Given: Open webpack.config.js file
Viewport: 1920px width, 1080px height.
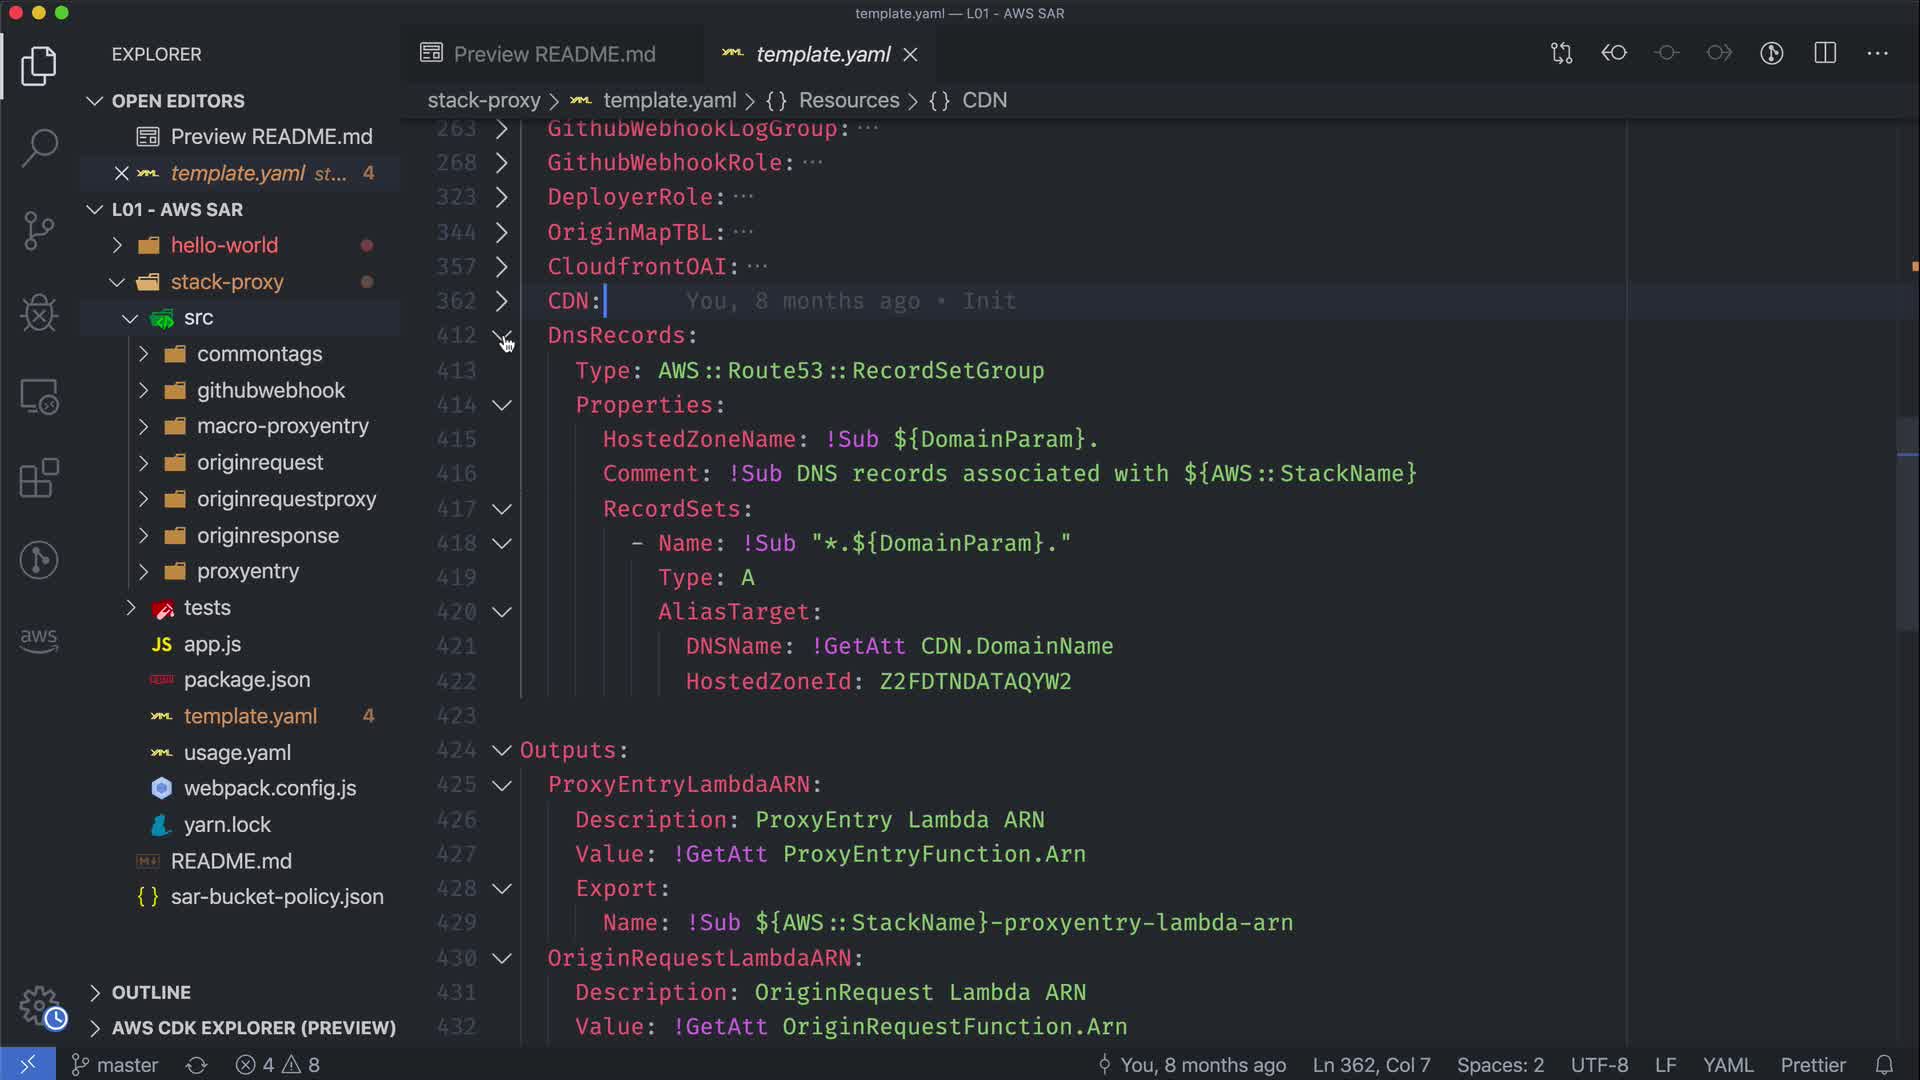Looking at the screenshot, I should (x=269, y=788).
